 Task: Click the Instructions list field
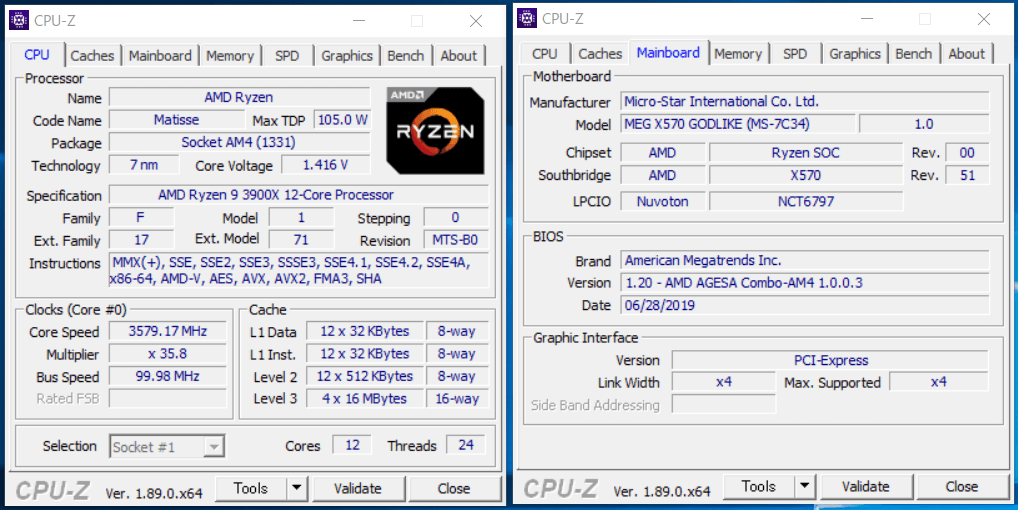click(299, 271)
